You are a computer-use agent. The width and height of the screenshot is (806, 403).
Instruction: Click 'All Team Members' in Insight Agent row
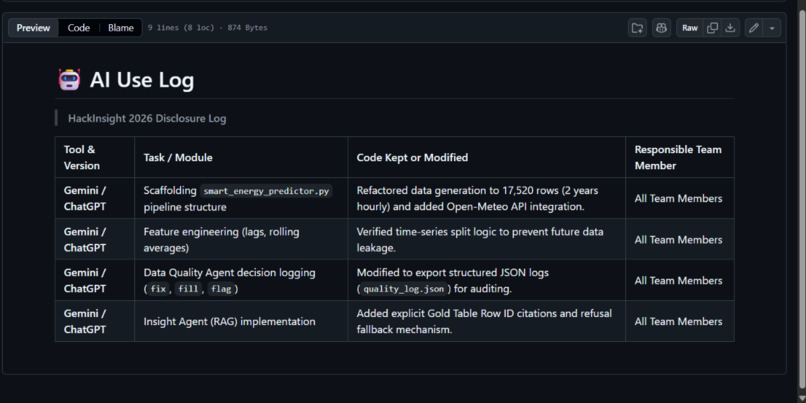point(678,321)
